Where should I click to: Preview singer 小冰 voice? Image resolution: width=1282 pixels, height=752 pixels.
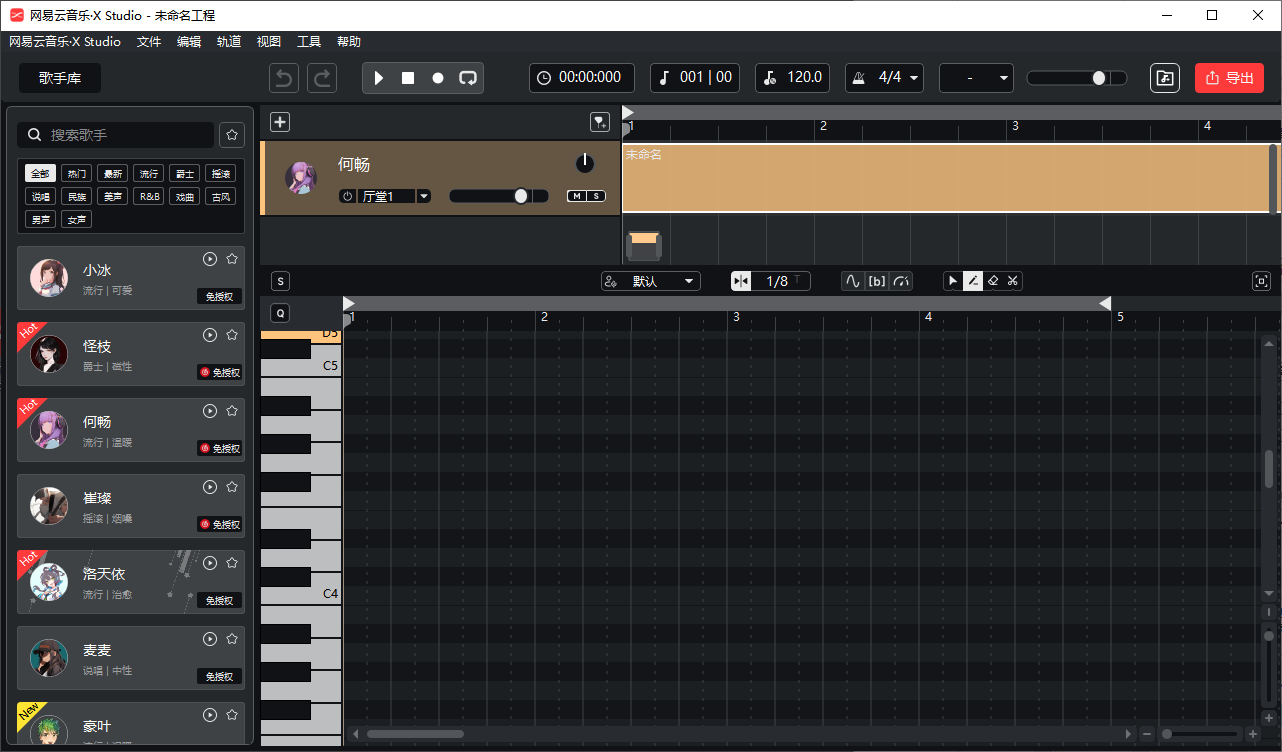(x=210, y=259)
